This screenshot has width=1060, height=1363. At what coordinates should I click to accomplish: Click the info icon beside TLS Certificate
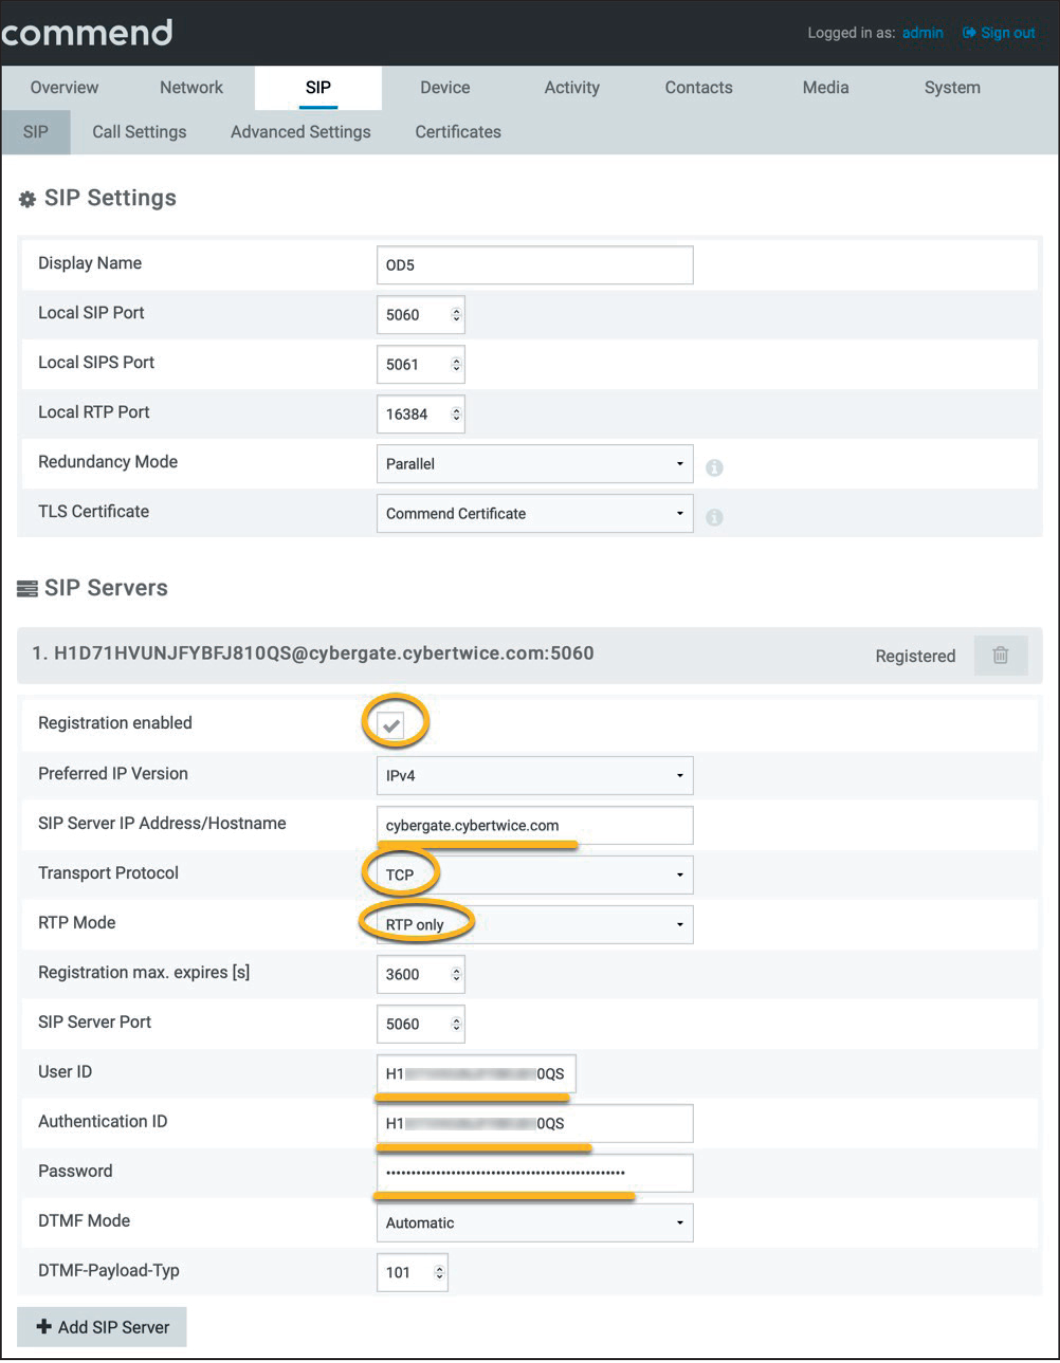714,517
